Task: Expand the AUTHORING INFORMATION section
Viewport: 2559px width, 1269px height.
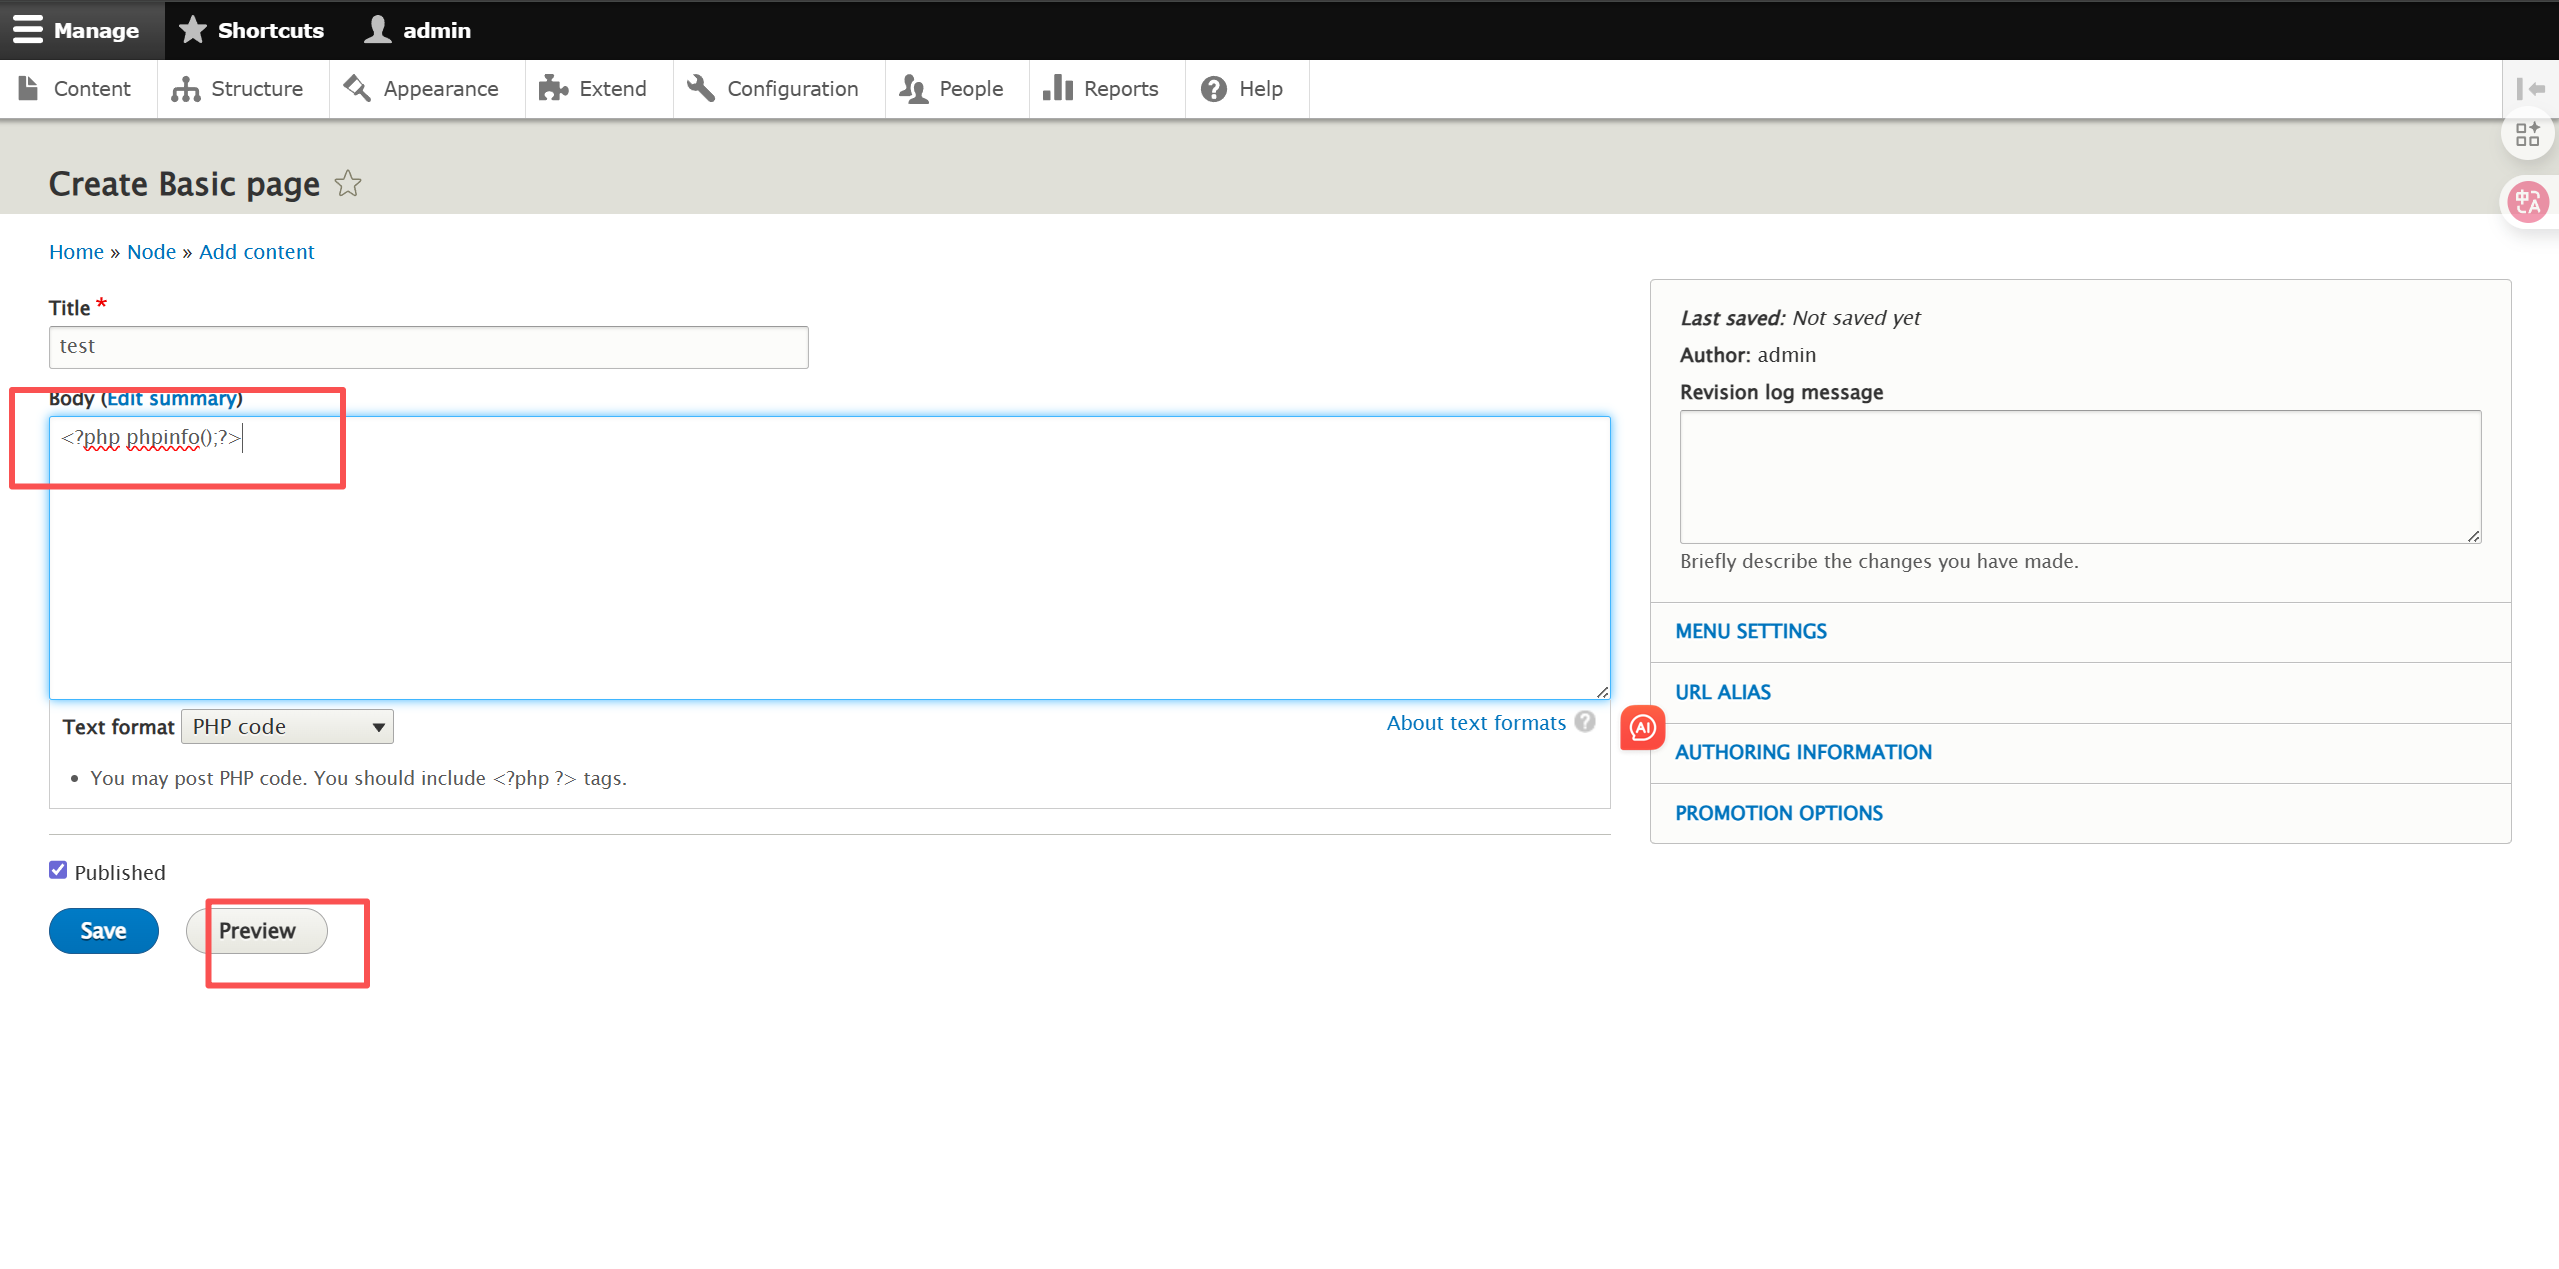Action: click(1803, 753)
